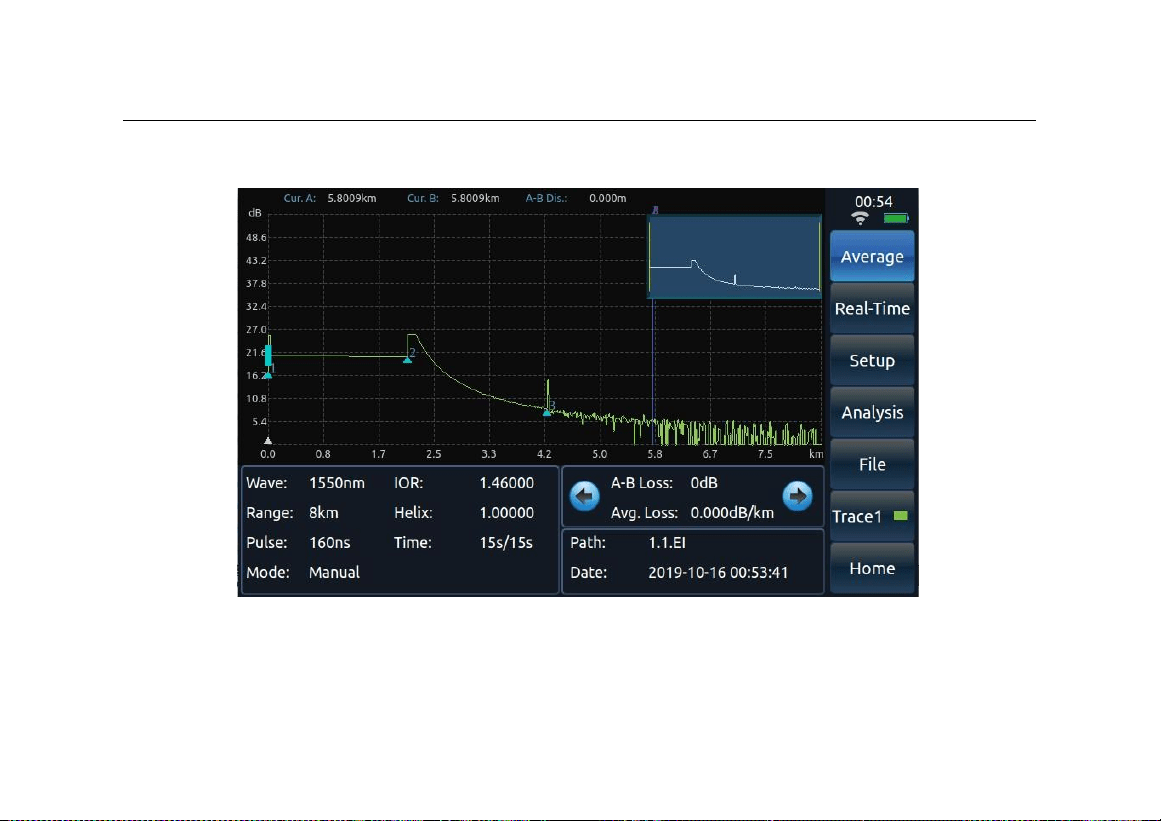Viewport: 1161px width, 821px height.
Task: Click the trace overview thumbnail
Action: pos(735,256)
